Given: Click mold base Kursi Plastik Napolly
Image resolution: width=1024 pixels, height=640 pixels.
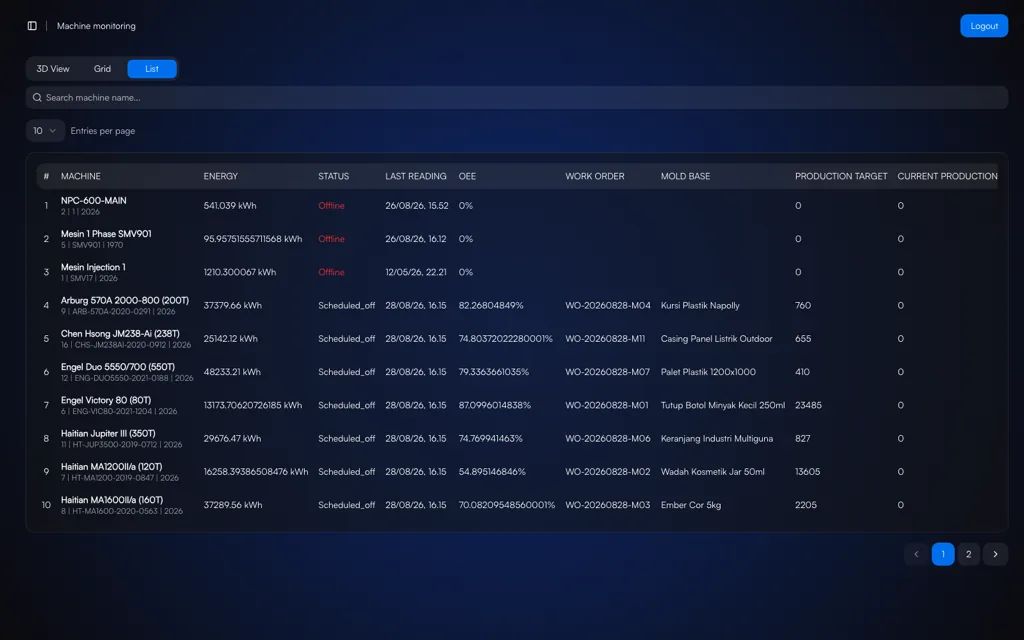Looking at the screenshot, I should pos(700,306).
